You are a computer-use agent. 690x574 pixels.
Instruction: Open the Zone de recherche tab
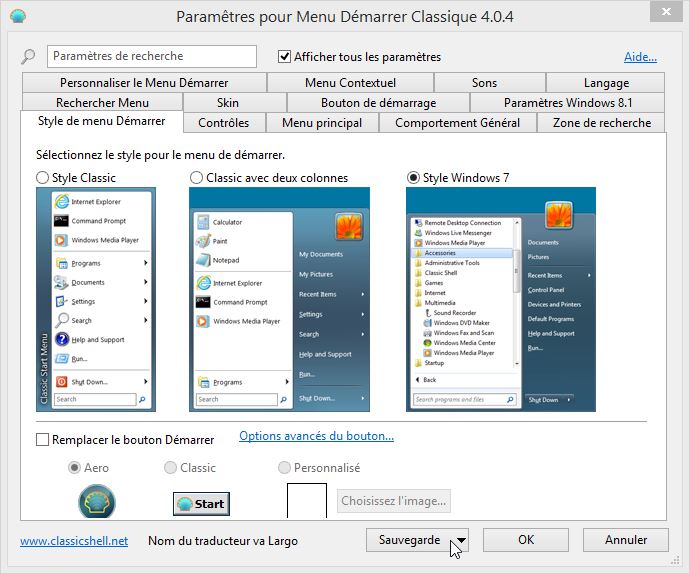[x=601, y=123]
